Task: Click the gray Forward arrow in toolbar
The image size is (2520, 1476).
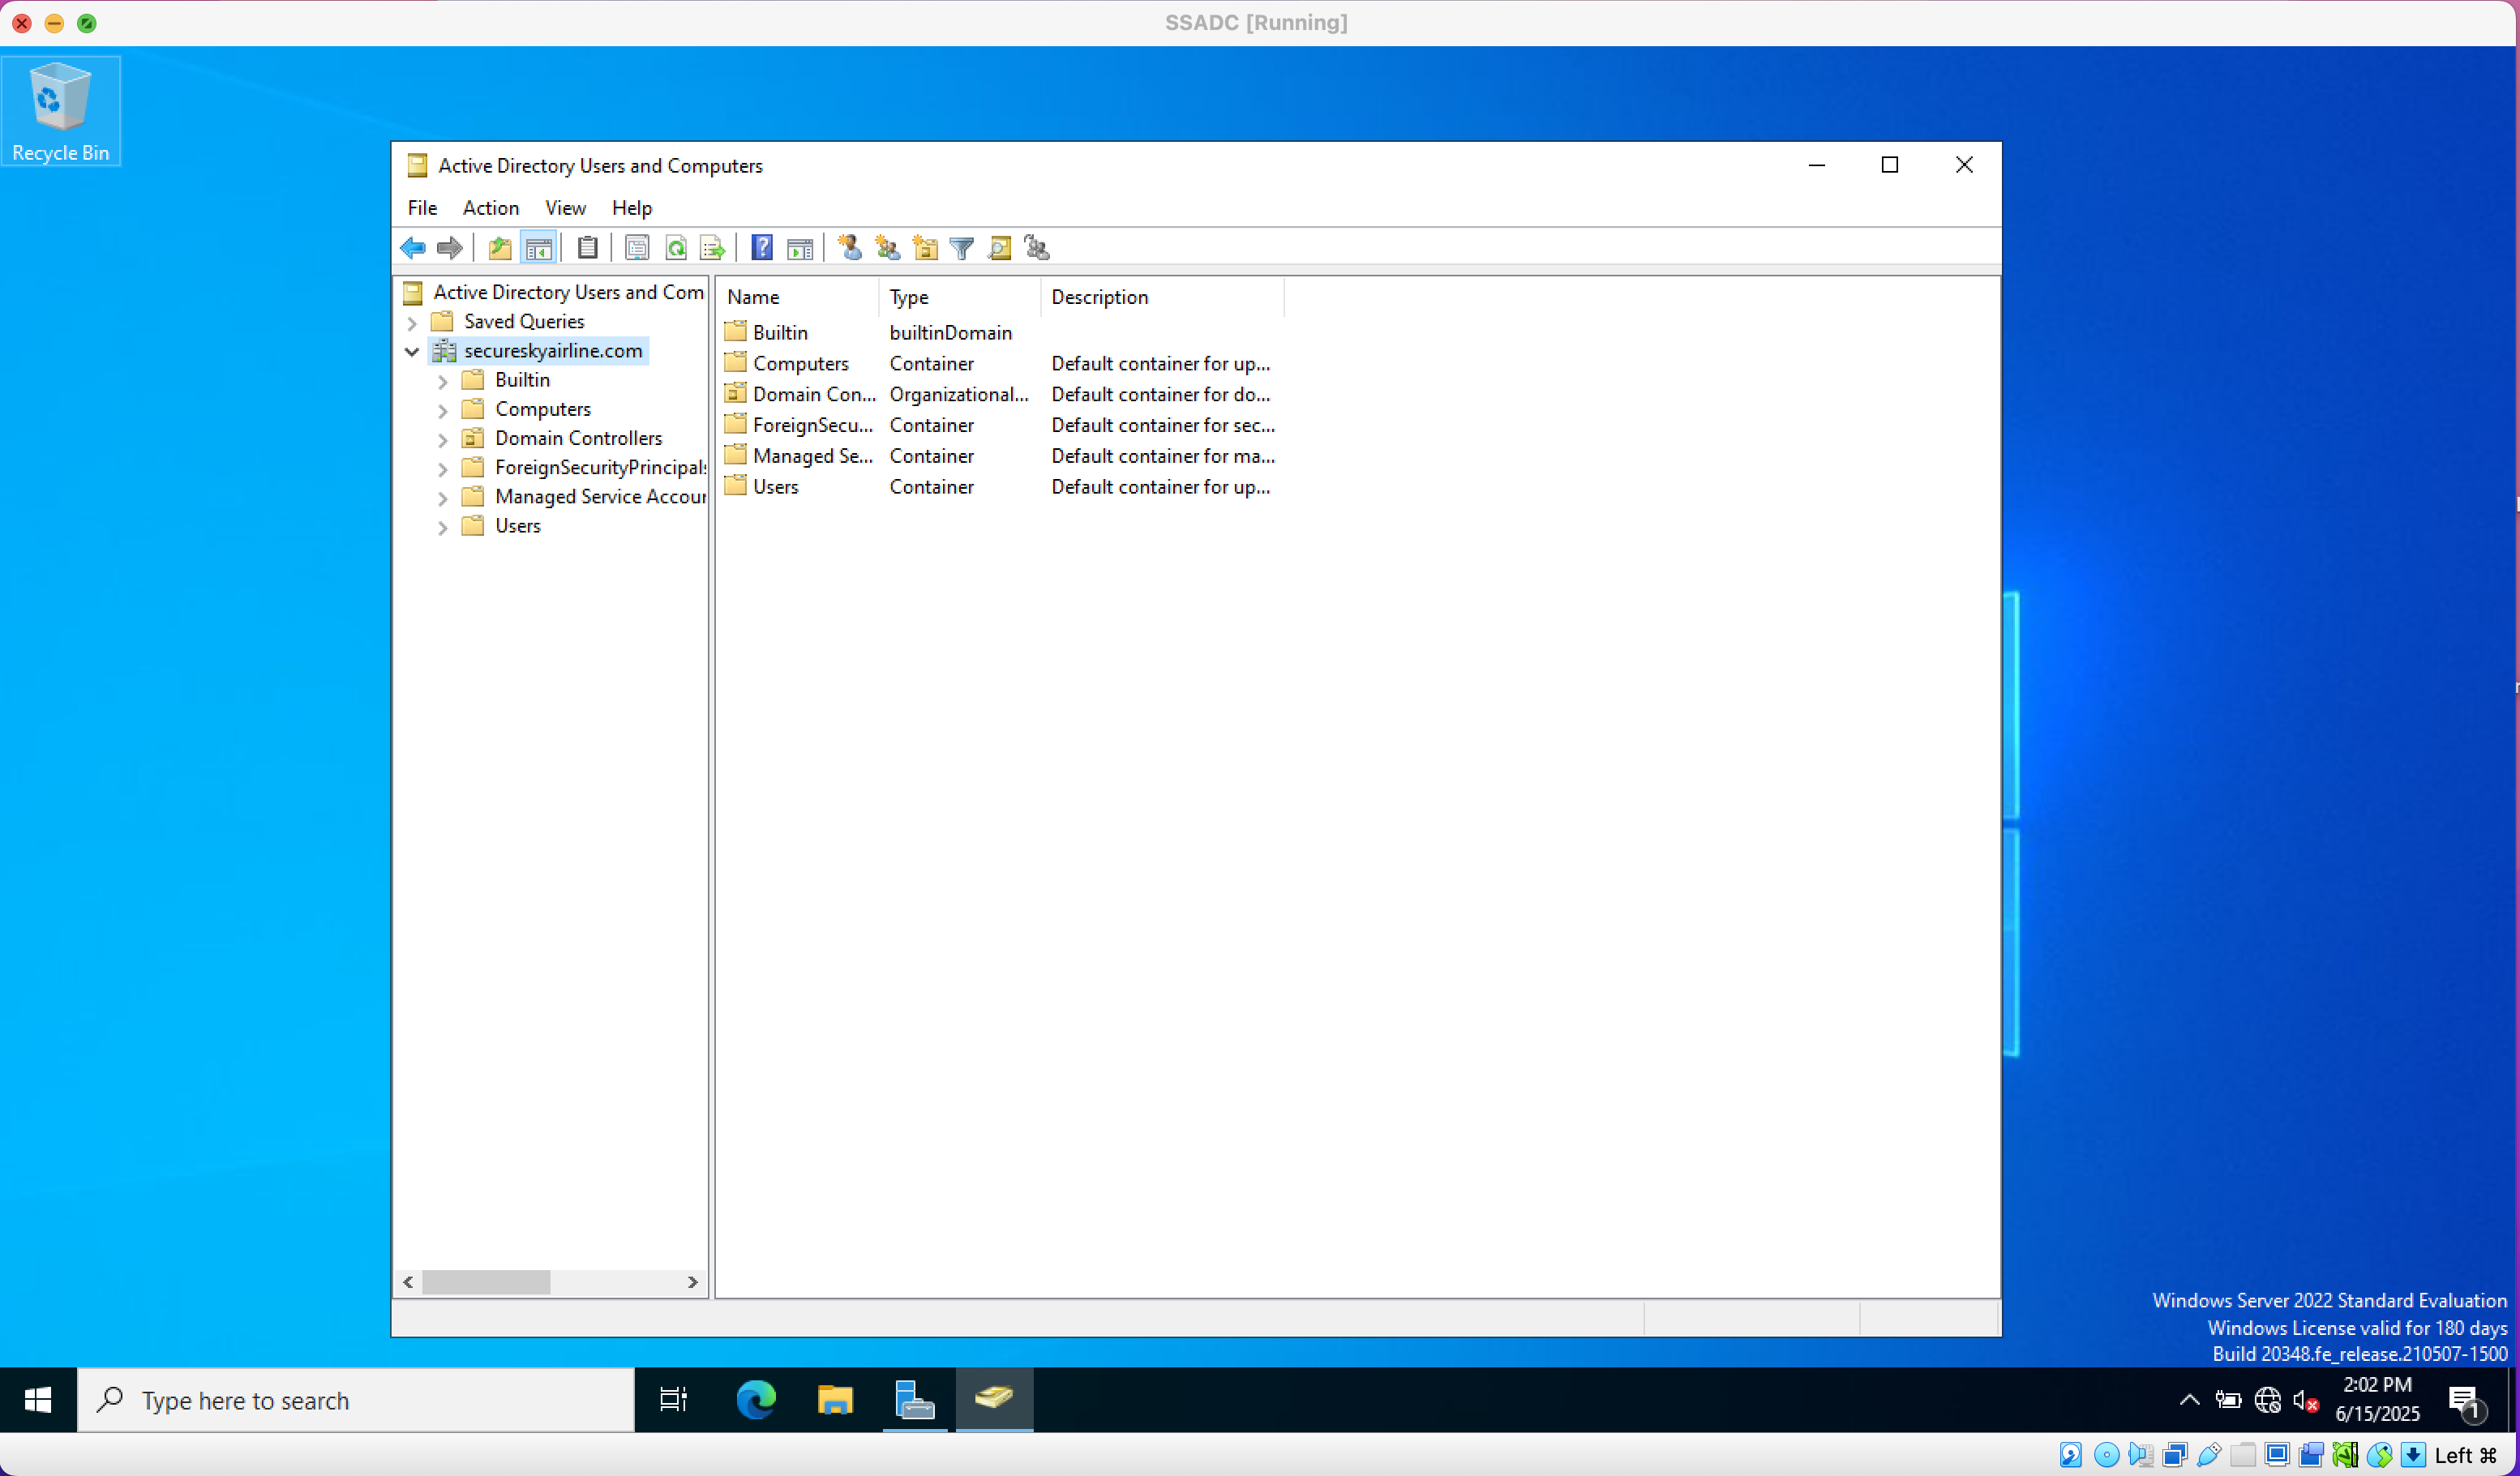Action: coord(450,248)
